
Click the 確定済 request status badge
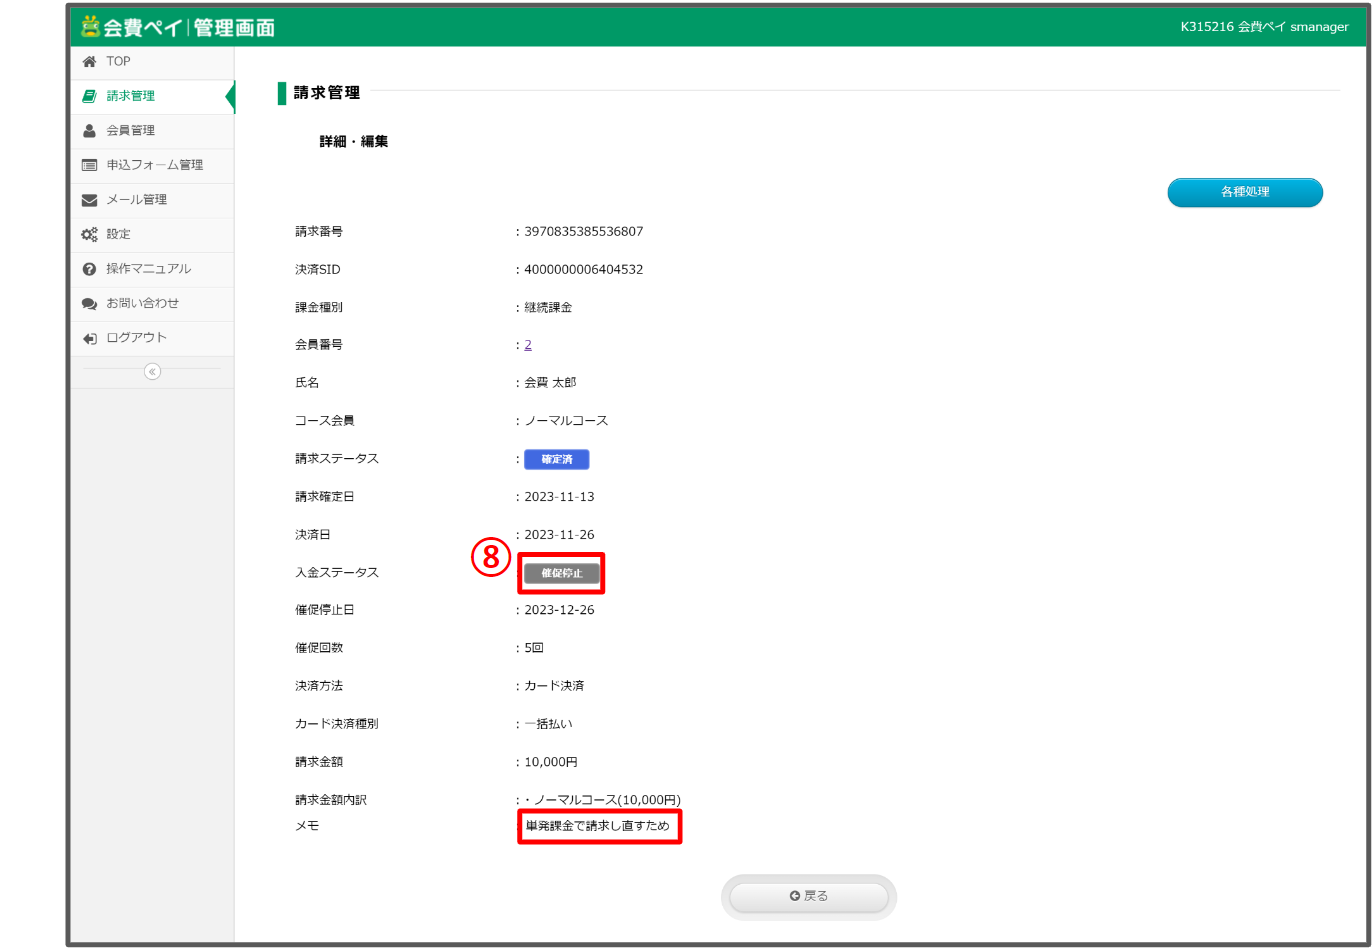click(557, 459)
